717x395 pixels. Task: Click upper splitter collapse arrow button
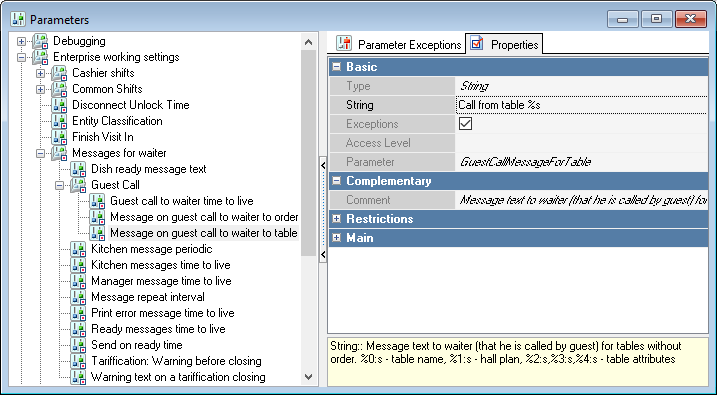pos(323,165)
